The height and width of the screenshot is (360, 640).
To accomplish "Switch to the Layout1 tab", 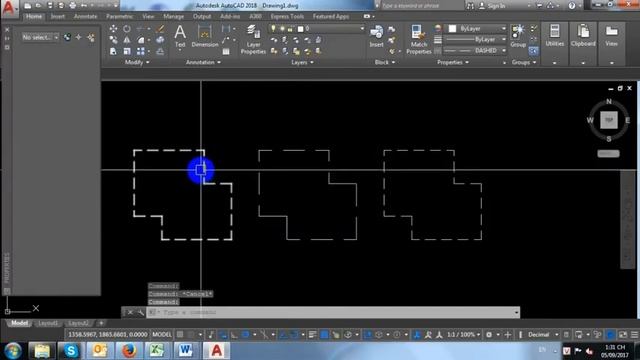I will click(48, 323).
